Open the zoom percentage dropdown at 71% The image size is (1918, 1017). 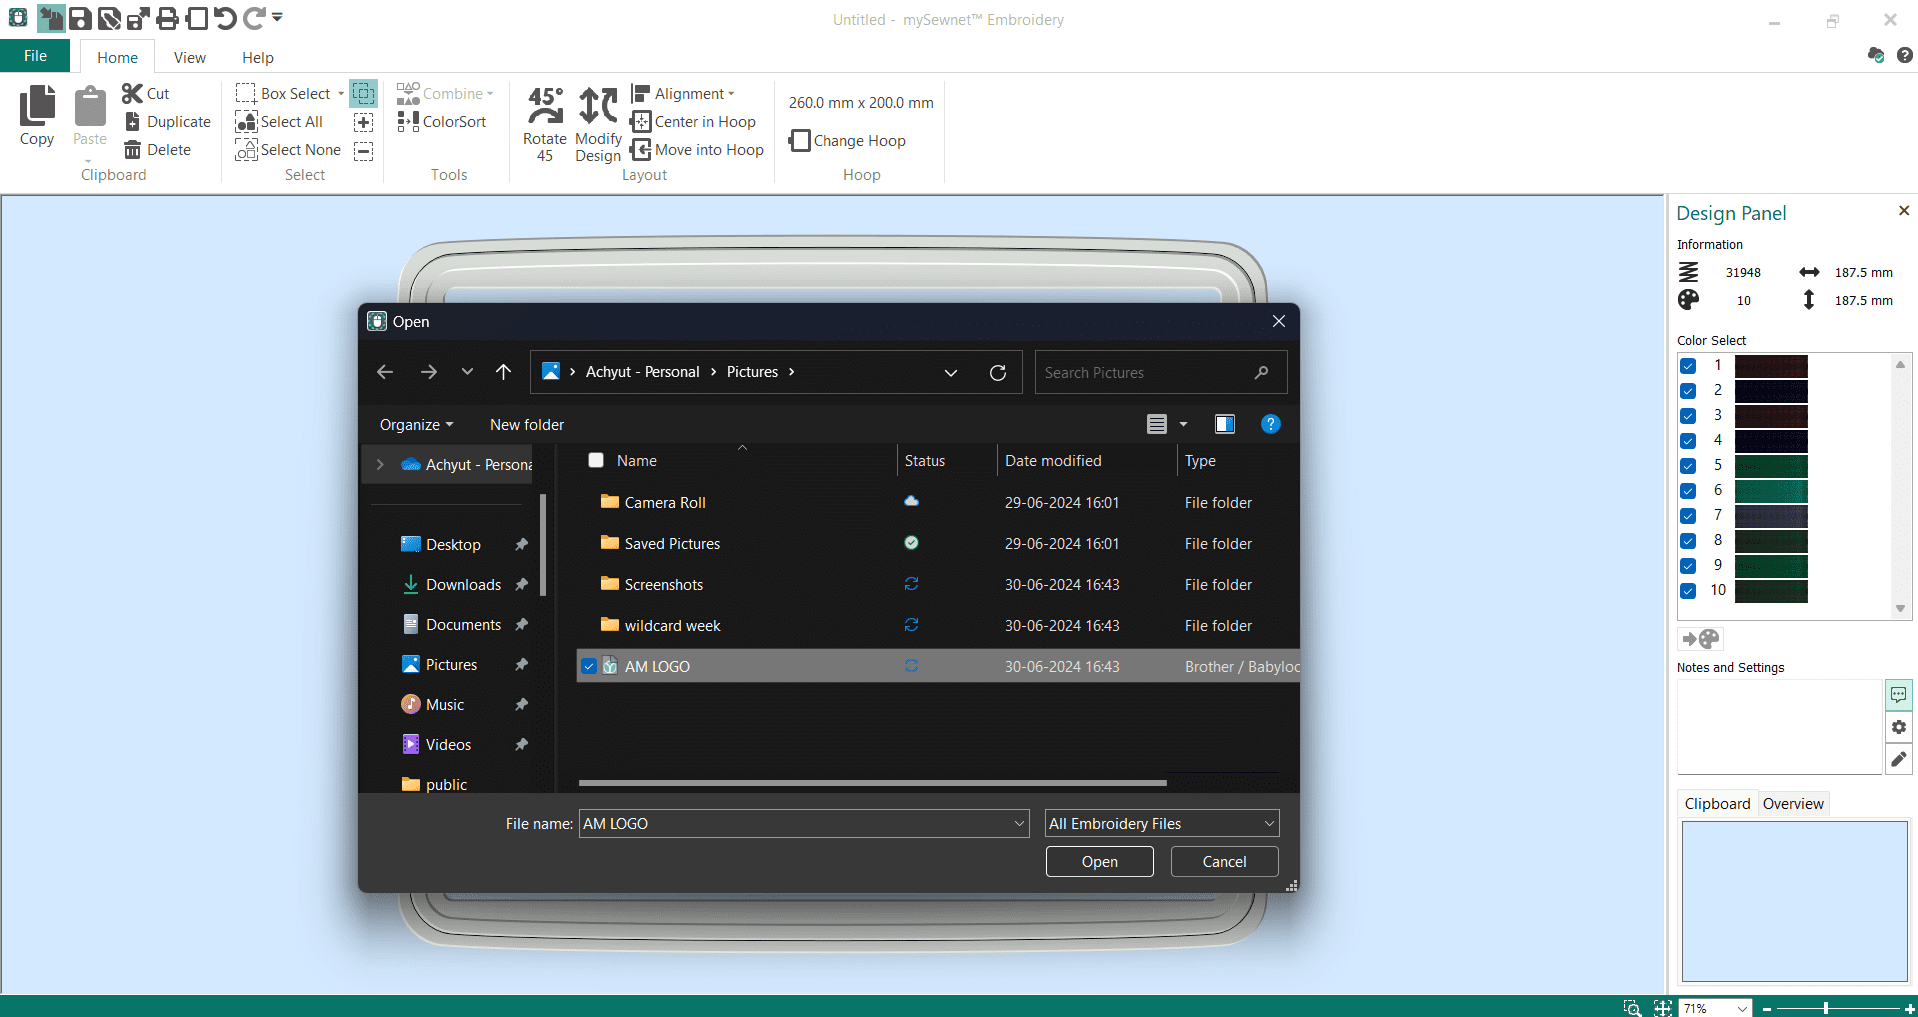[x=1742, y=1008]
